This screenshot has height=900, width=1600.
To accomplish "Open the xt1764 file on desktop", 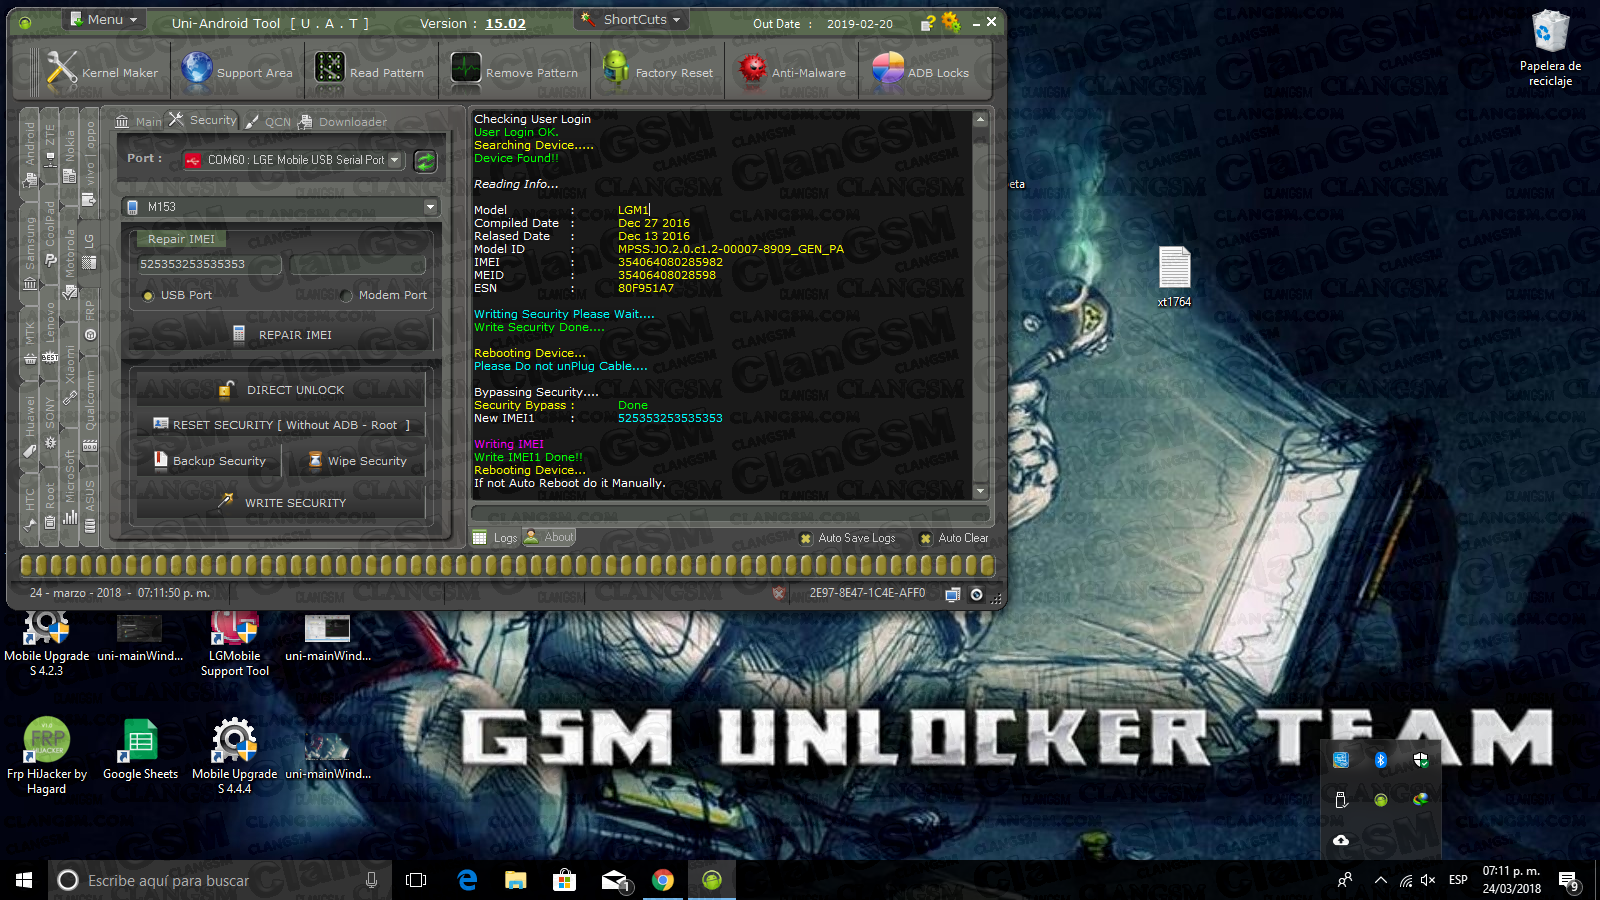I will (x=1174, y=276).
